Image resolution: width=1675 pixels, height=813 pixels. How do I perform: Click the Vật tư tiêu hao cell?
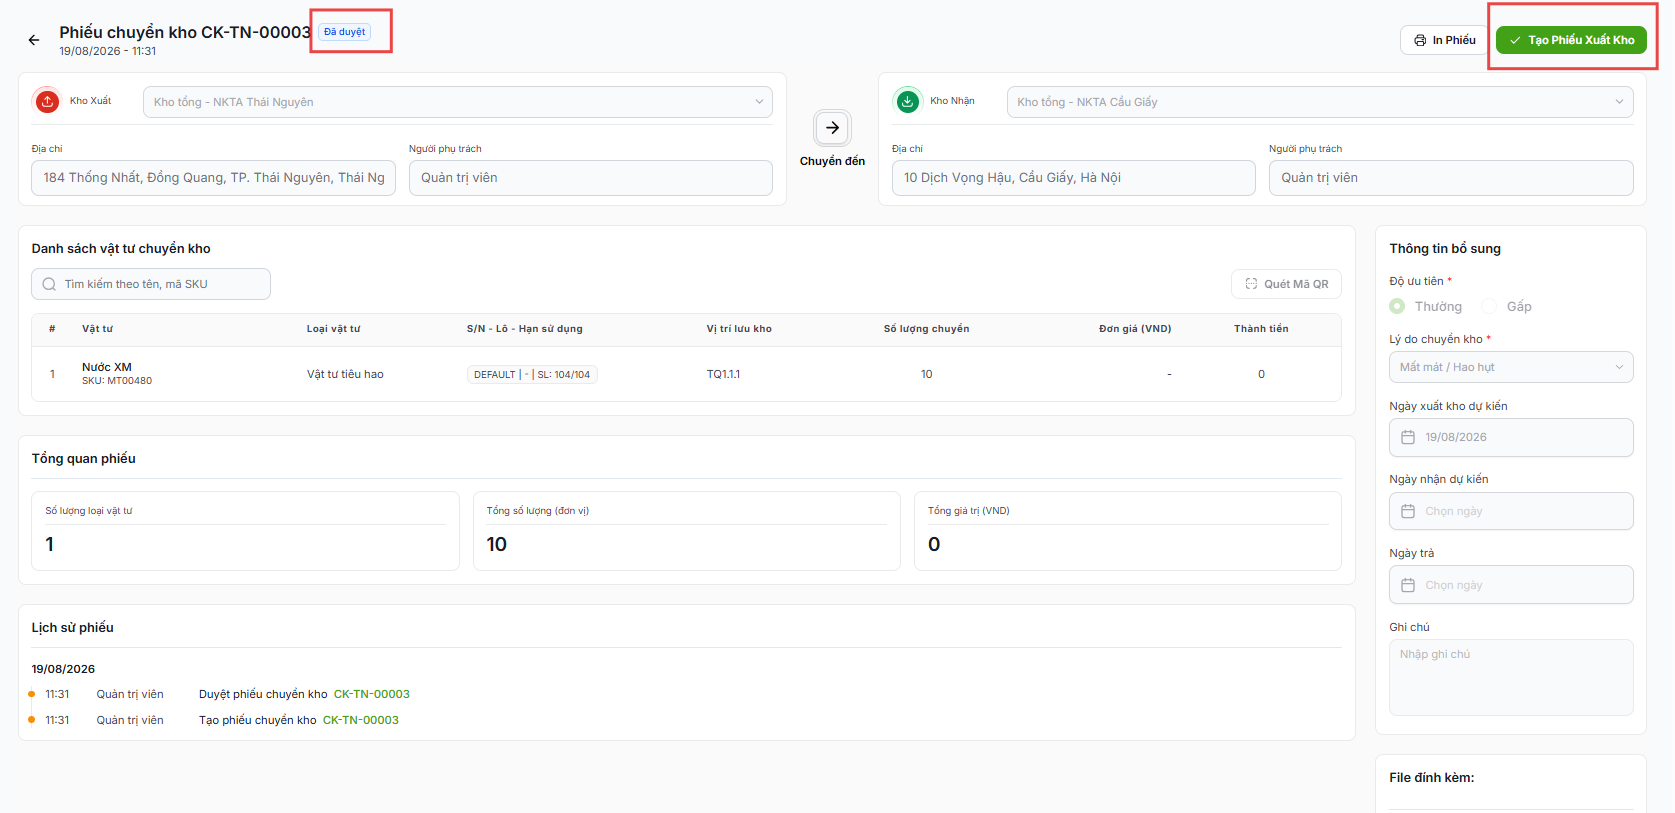(345, 374)
